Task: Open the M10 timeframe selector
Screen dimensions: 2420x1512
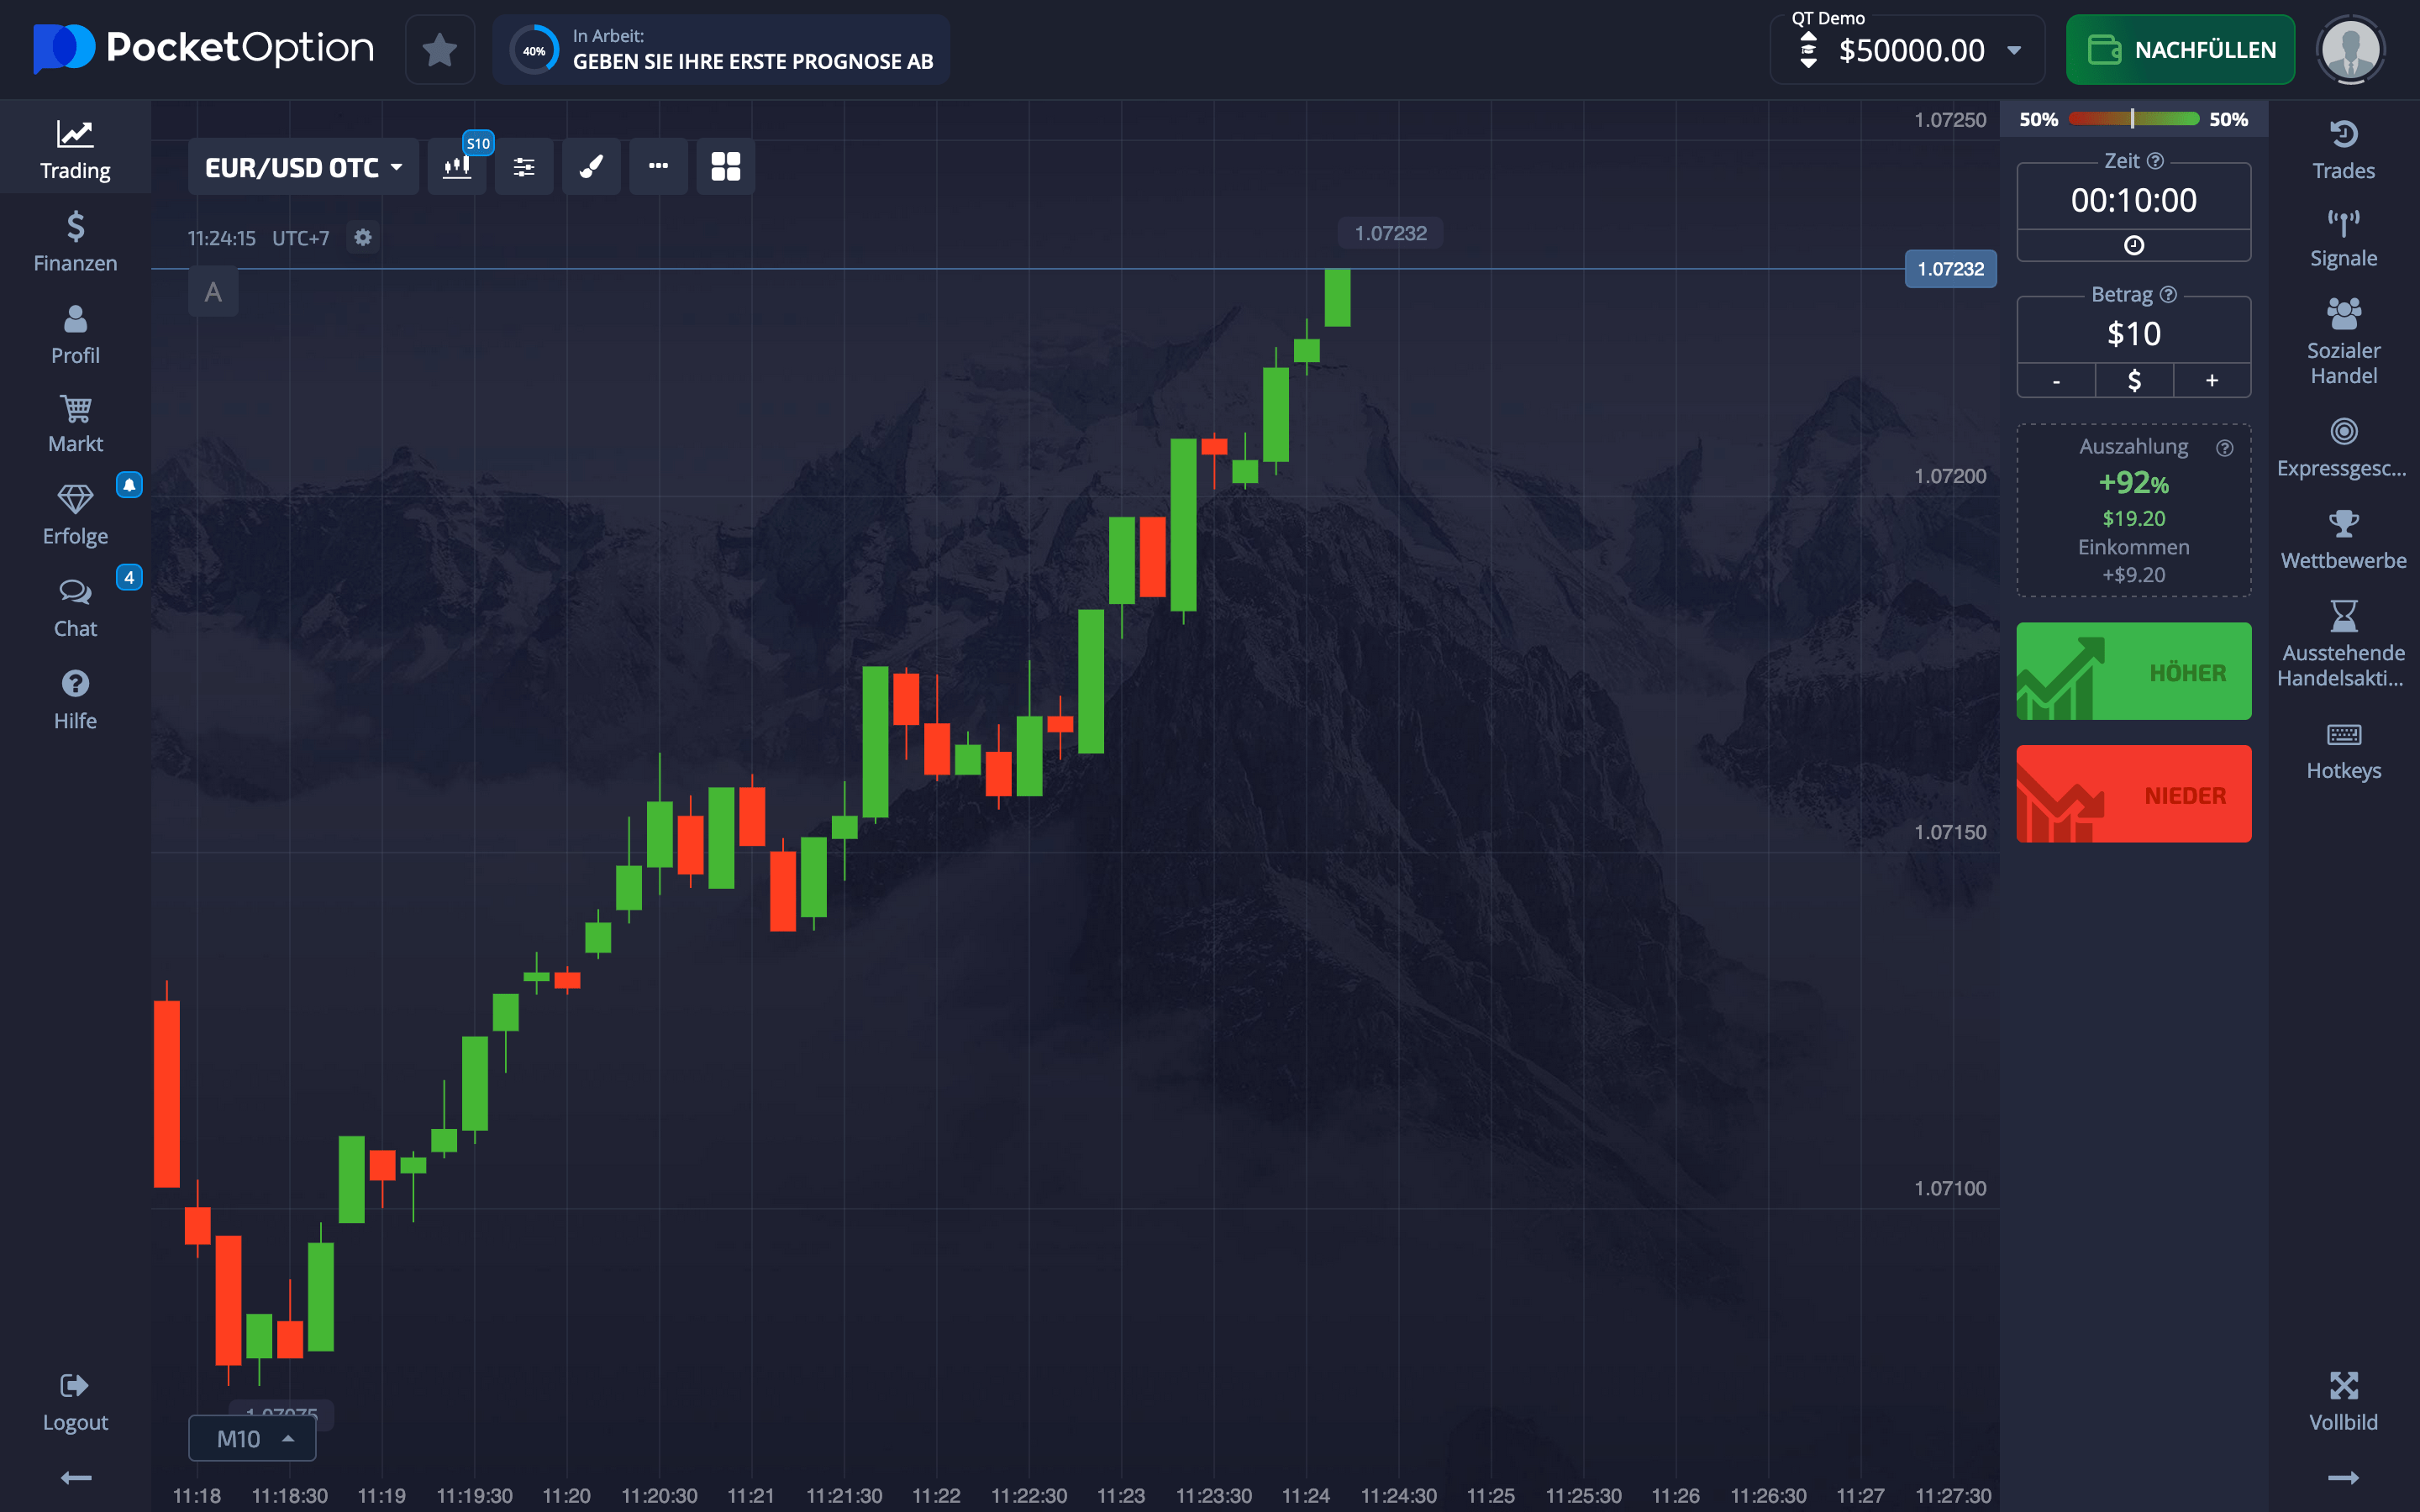Action: (252, 1438)
